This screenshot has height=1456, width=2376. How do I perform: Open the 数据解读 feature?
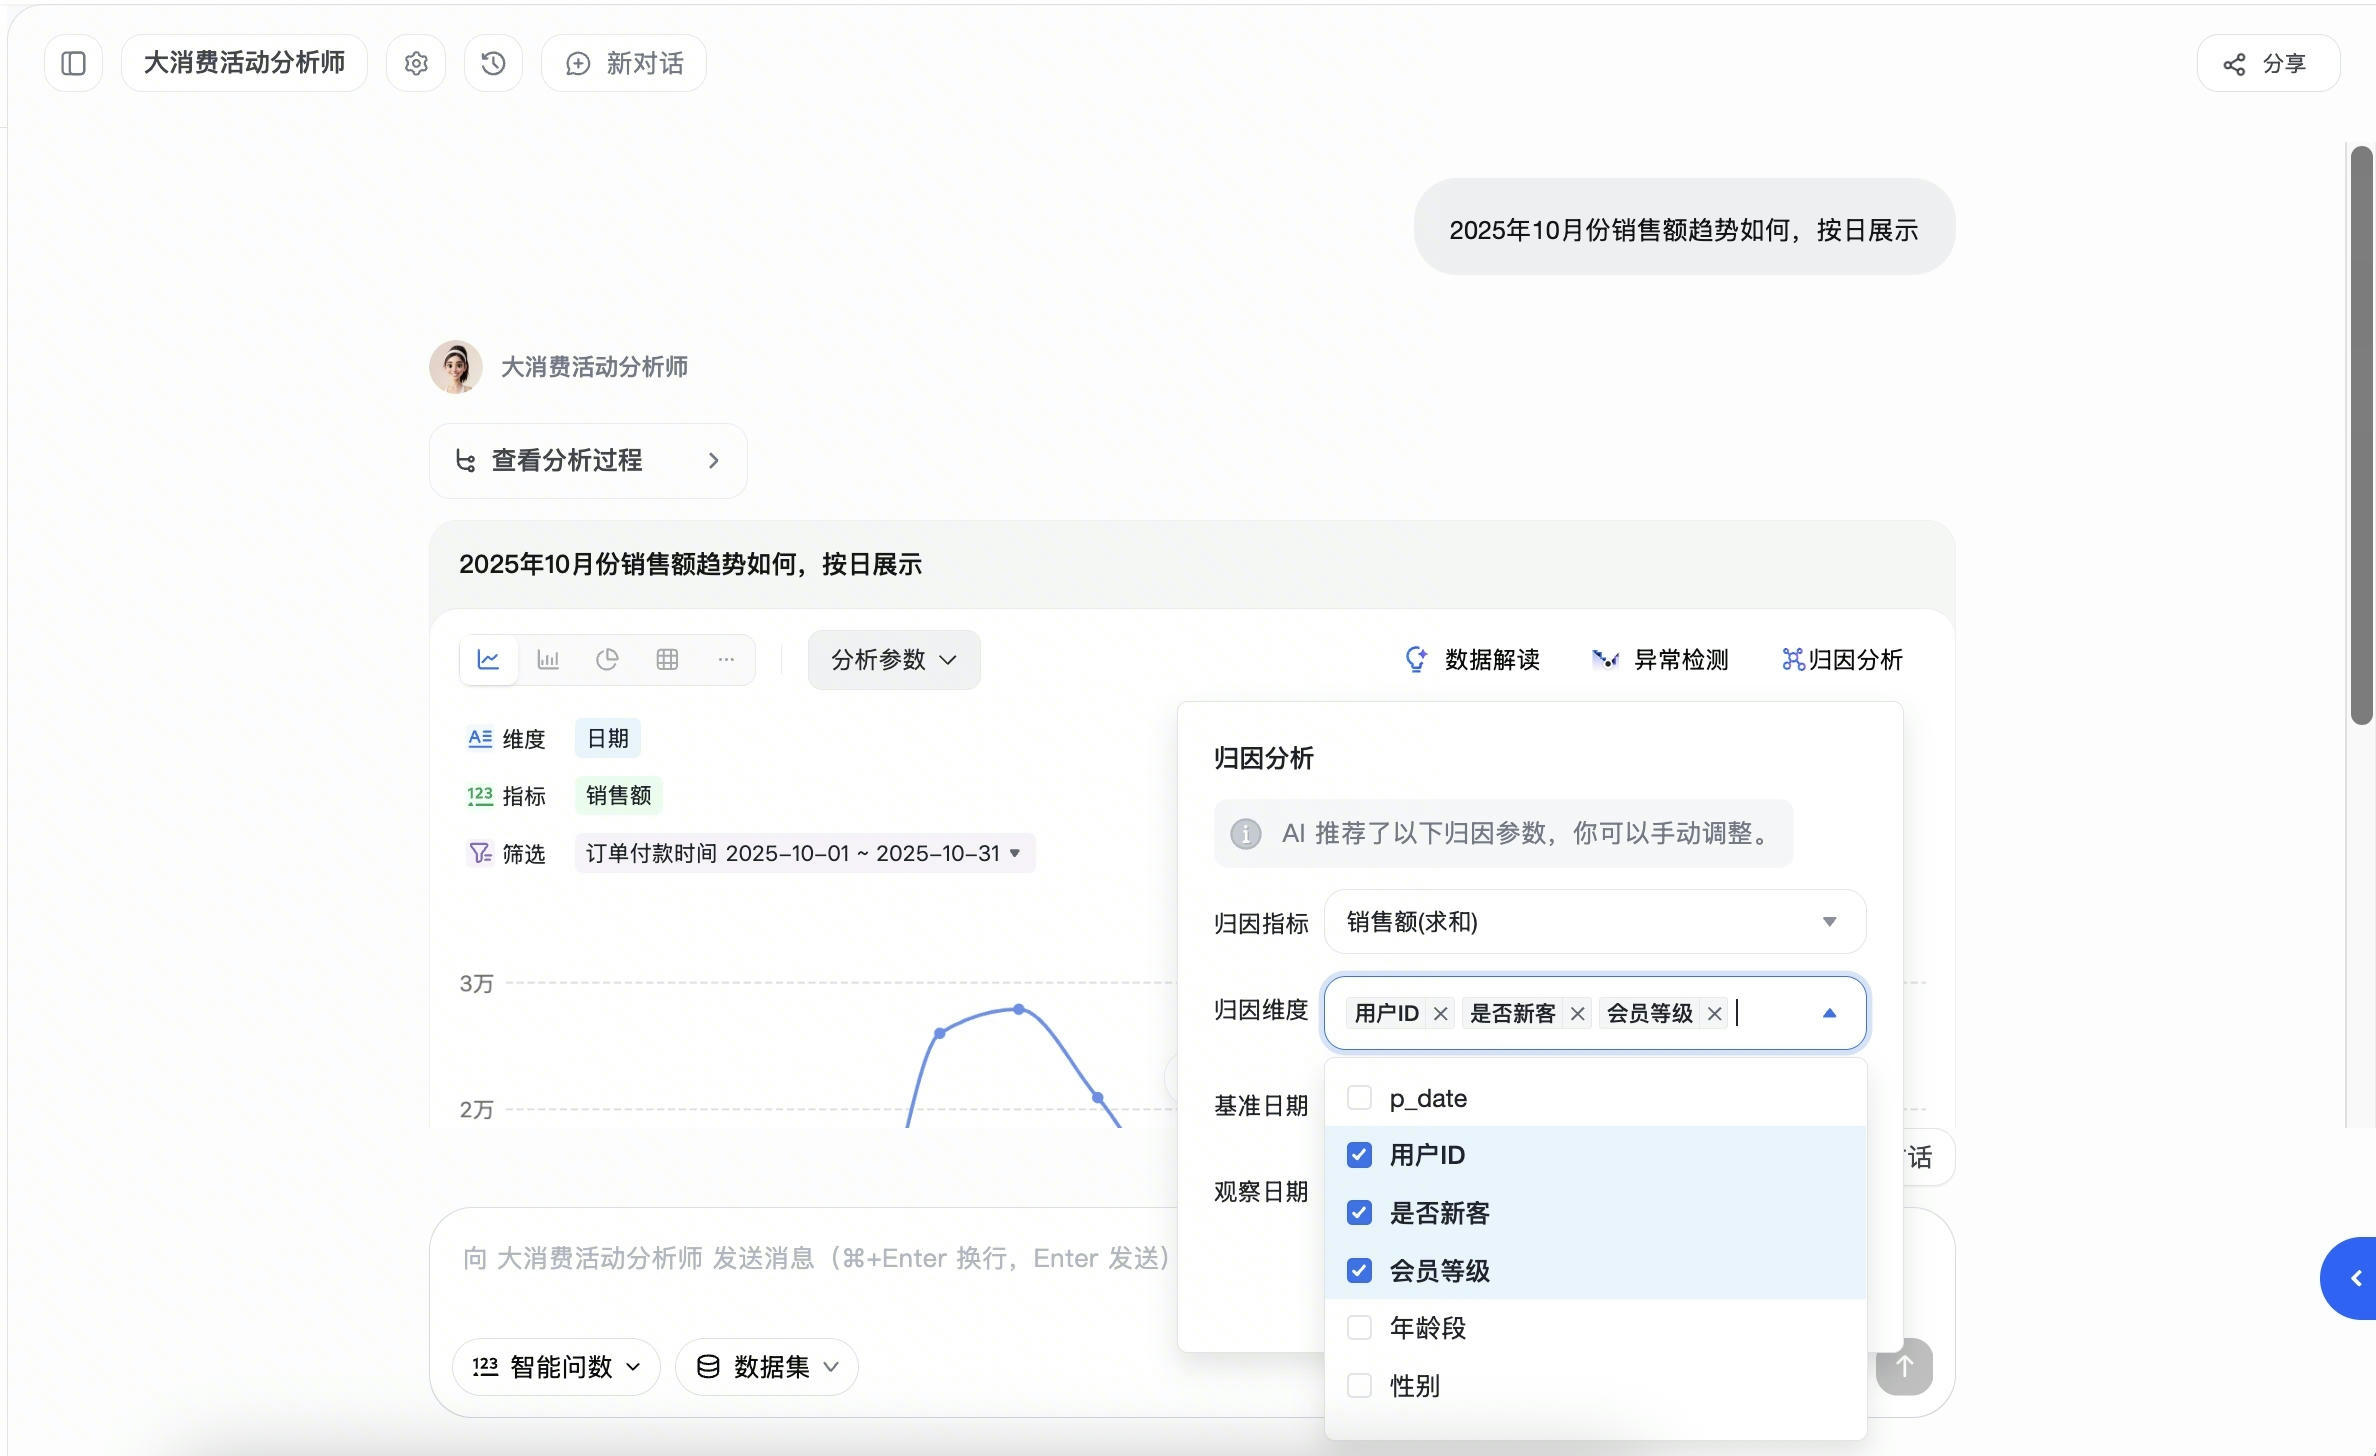[1472, 660]
